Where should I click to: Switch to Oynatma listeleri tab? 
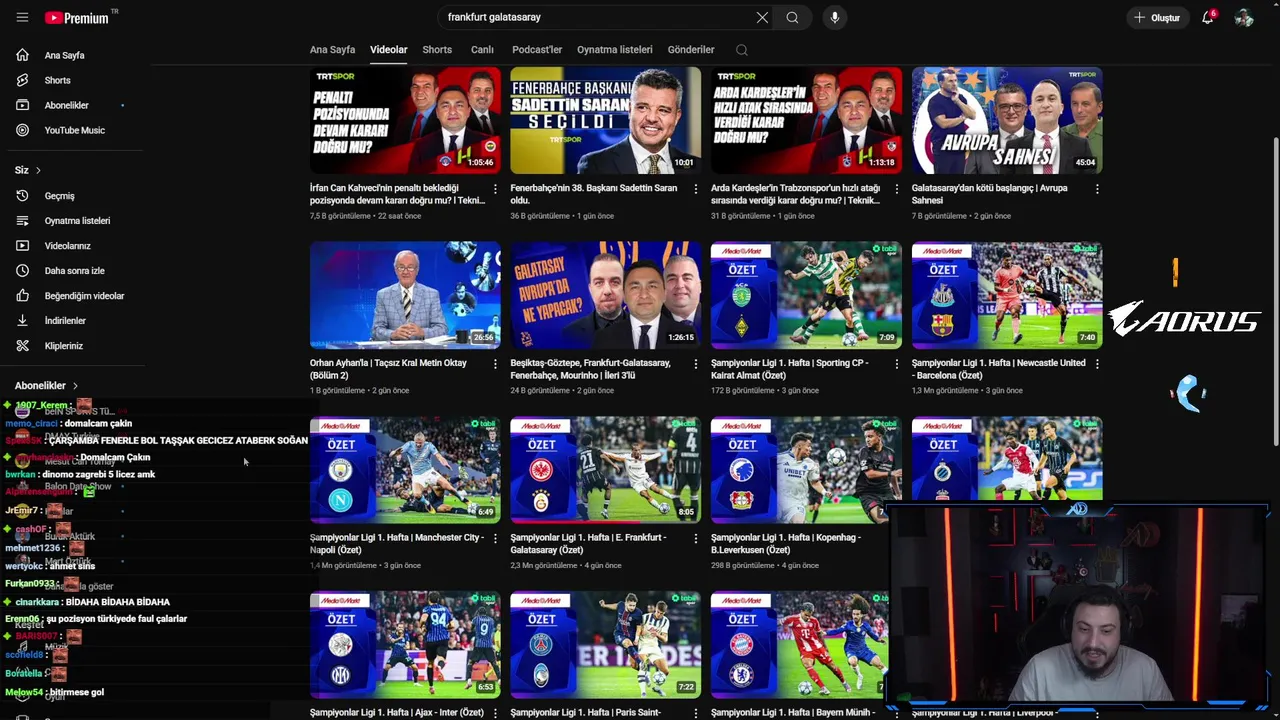pyautogui.click(x=614, y=49)
